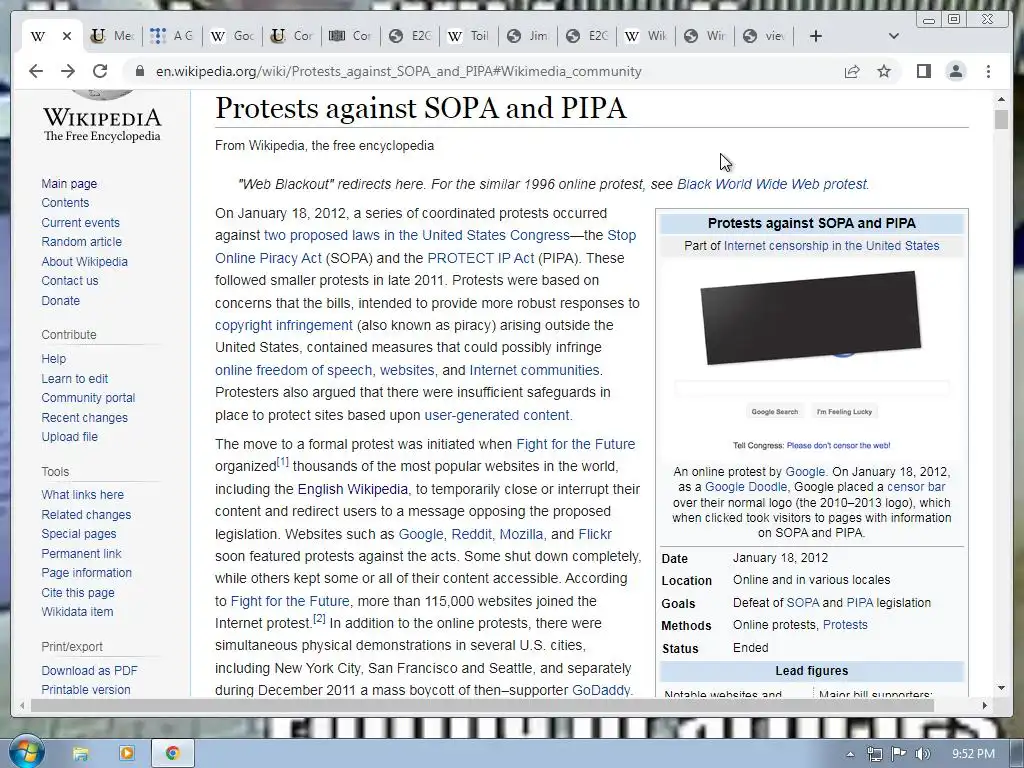Image resolution: width=1024 pixels, height=768 pixels.
Task: Open Main page in sidebar
Action: [69, 184]
